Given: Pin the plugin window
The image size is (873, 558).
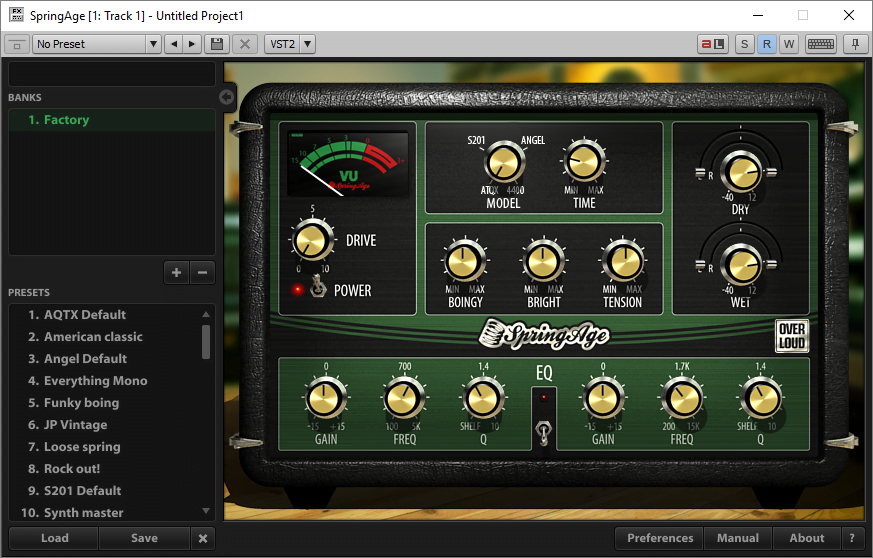Looking at the screenshot, I should pos(855,44).
